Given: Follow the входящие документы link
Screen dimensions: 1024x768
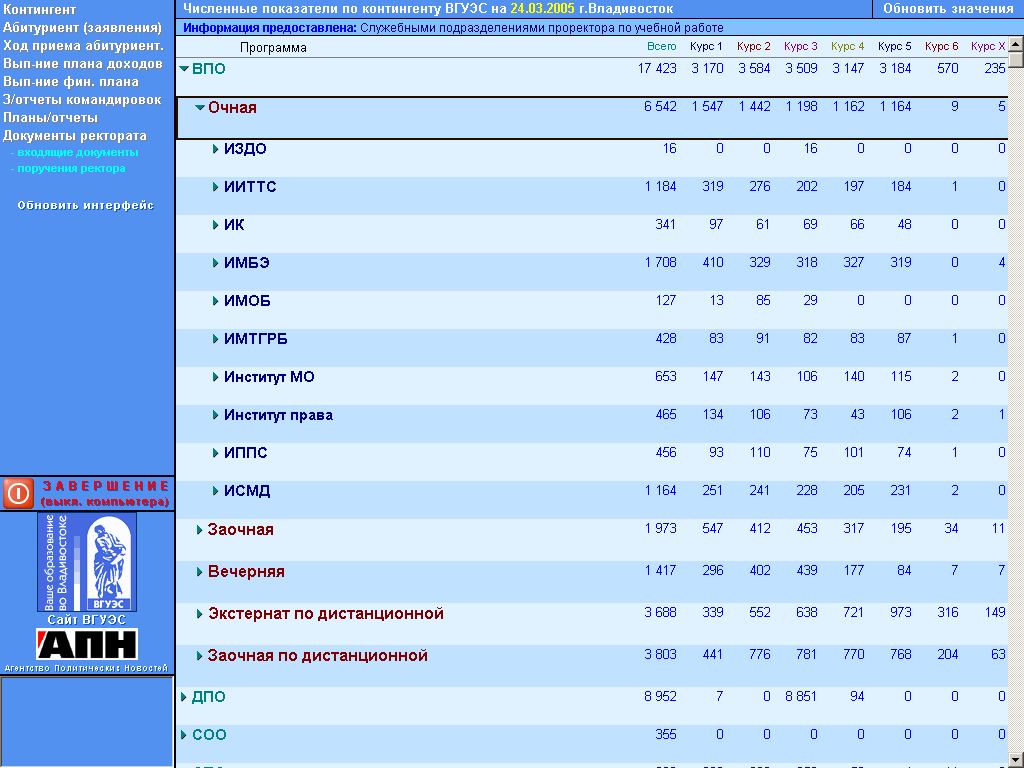Looking at the screenshot, I should click(x=74, y=152).
